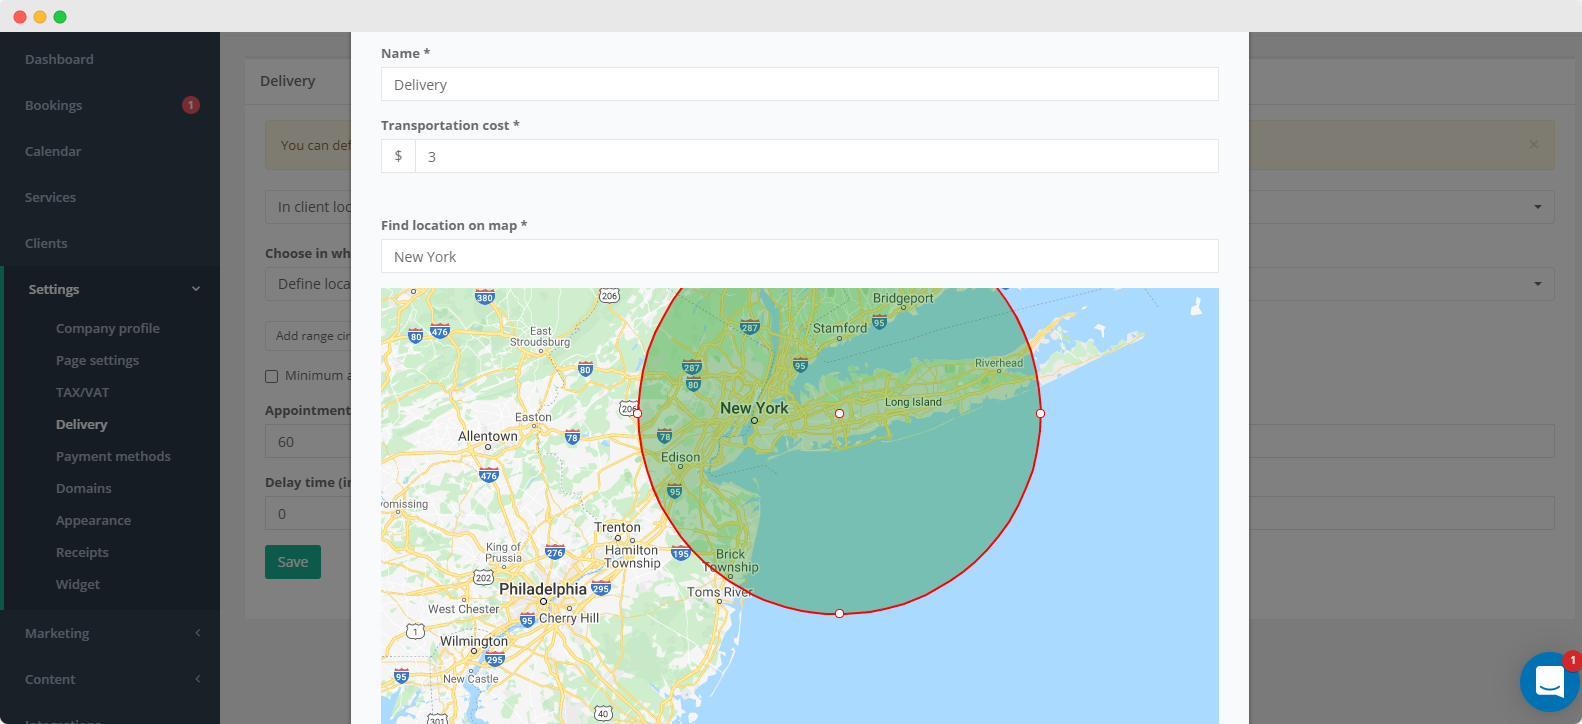Open Page settings submenu item
The width and height of the screenshot is (1582, 724).
(97, 360)
